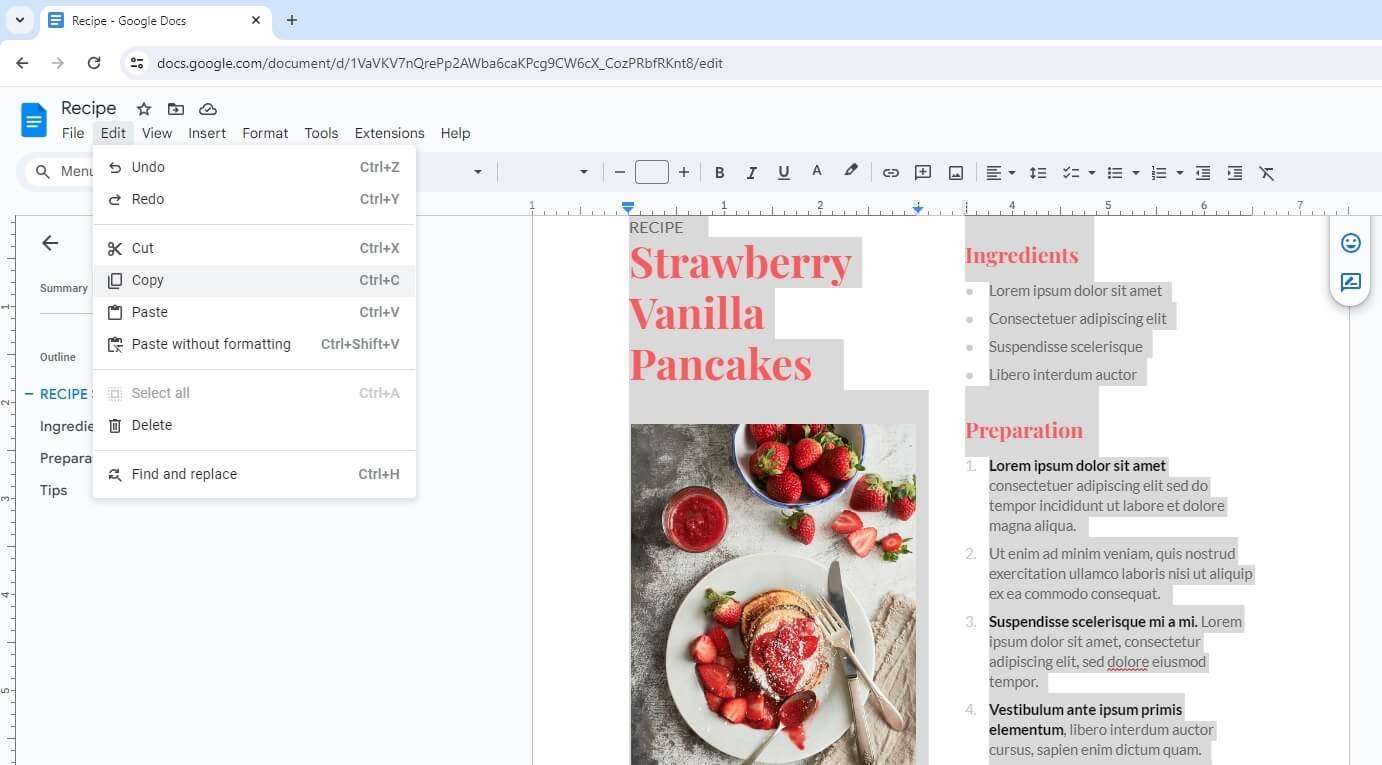Click the 'Libero interdum auctor' bullet
1382x765 pixels.
1063,375
